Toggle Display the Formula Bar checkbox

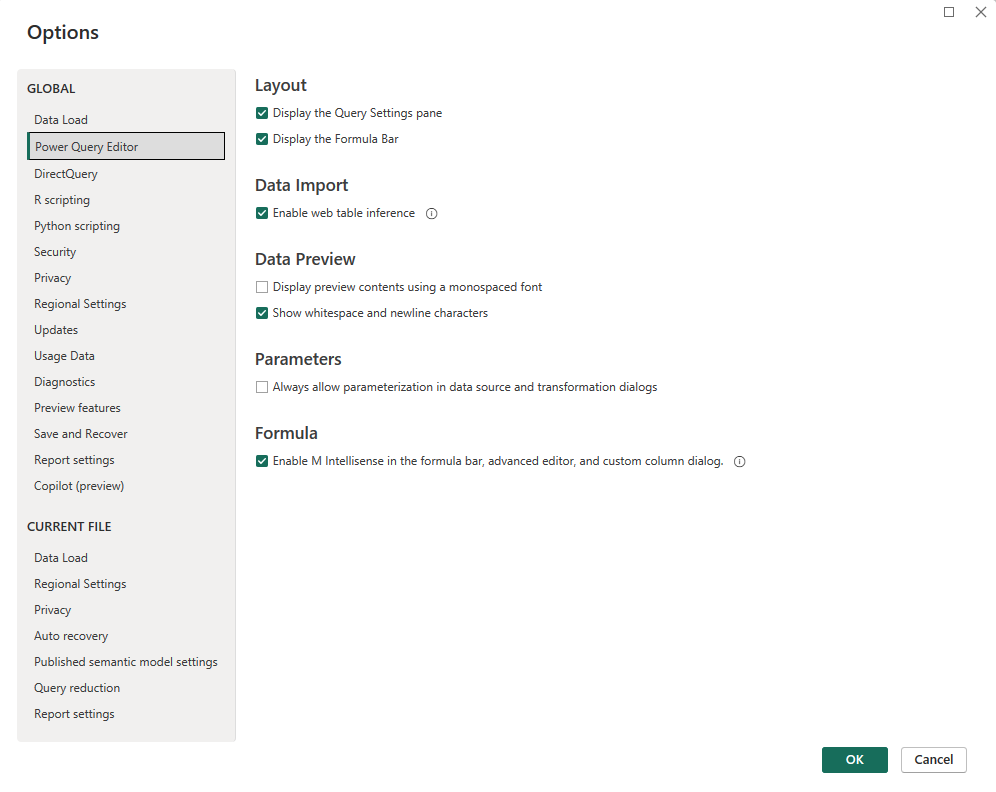click(x=262, y=139)
